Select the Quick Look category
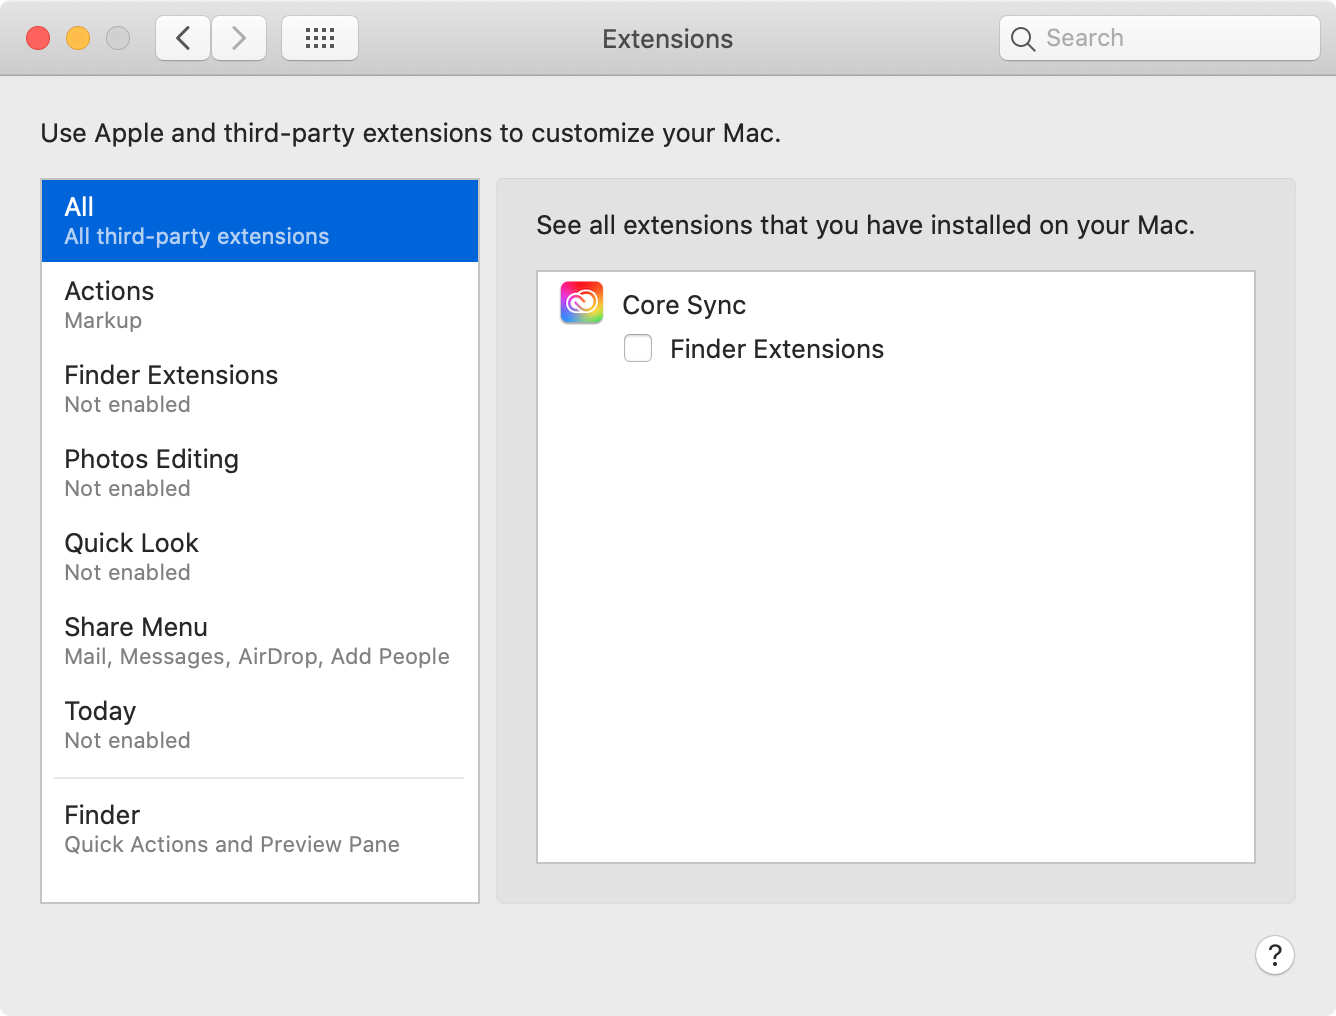The height and width of the screenshot is (1016, 1336). click(260, 557)
